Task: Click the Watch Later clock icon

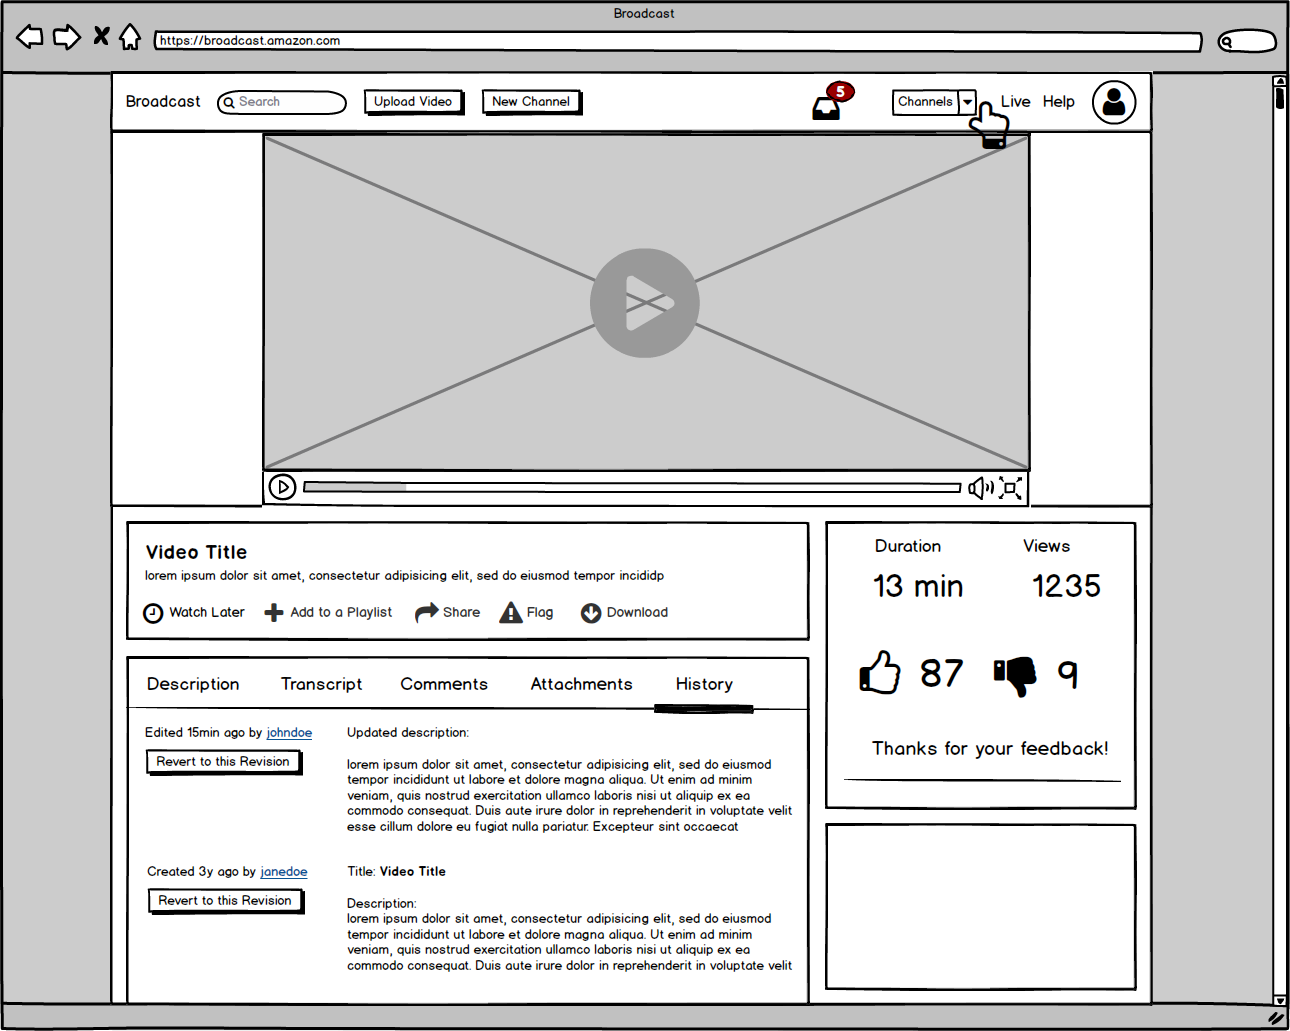Action: coord(153,613)
